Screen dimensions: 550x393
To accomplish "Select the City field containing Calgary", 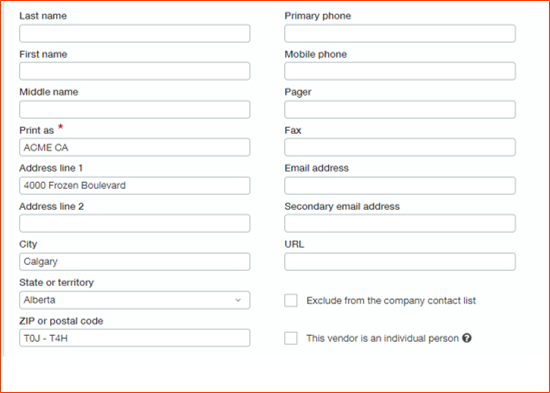I will (135, 262).
